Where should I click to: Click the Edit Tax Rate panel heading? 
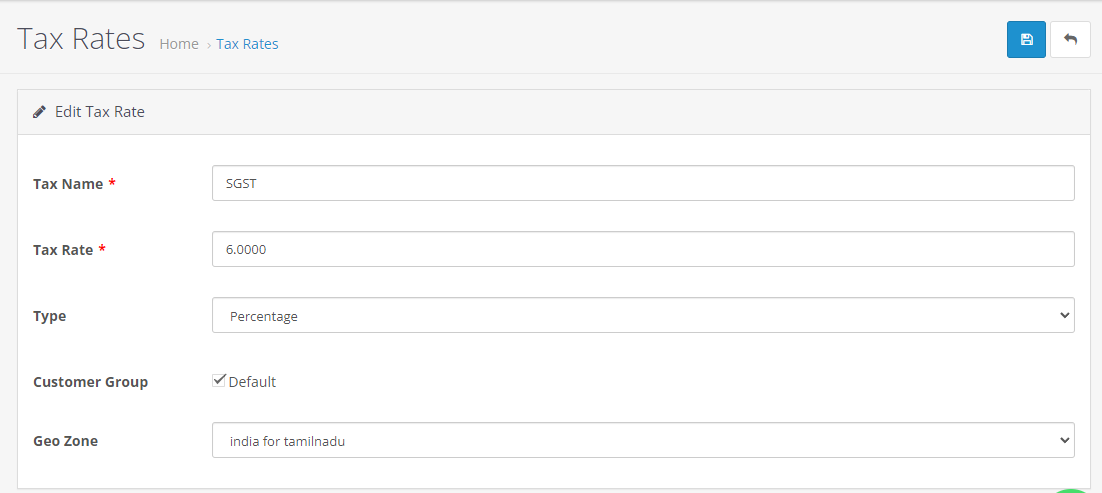coord(100,112)
